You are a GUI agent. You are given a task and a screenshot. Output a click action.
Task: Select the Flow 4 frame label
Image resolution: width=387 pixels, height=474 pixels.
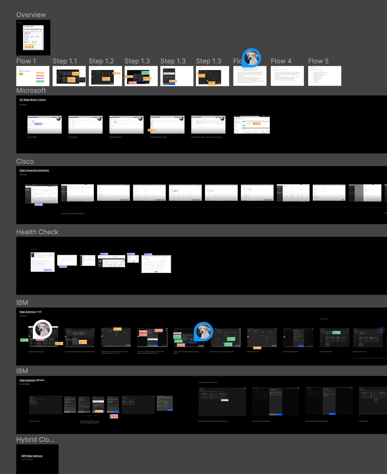[281, 61]
